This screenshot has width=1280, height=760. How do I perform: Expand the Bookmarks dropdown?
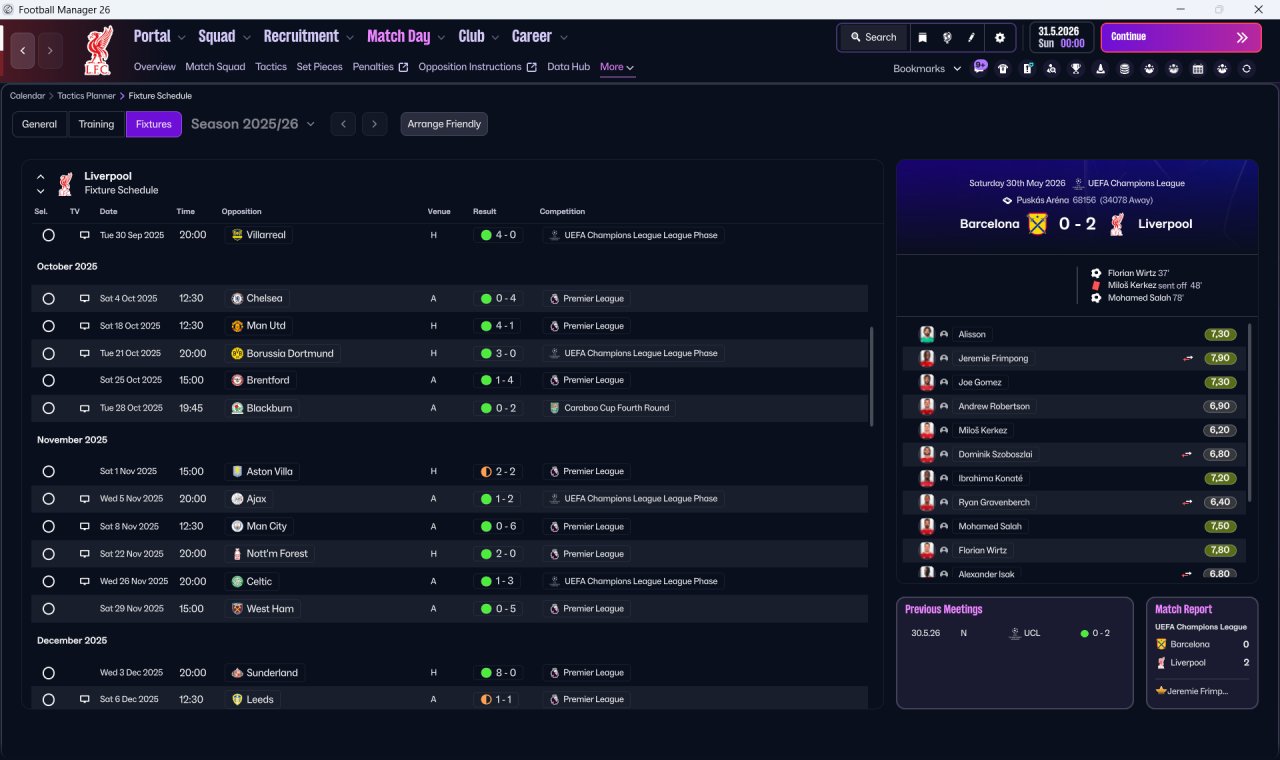(x=927, y=68)
